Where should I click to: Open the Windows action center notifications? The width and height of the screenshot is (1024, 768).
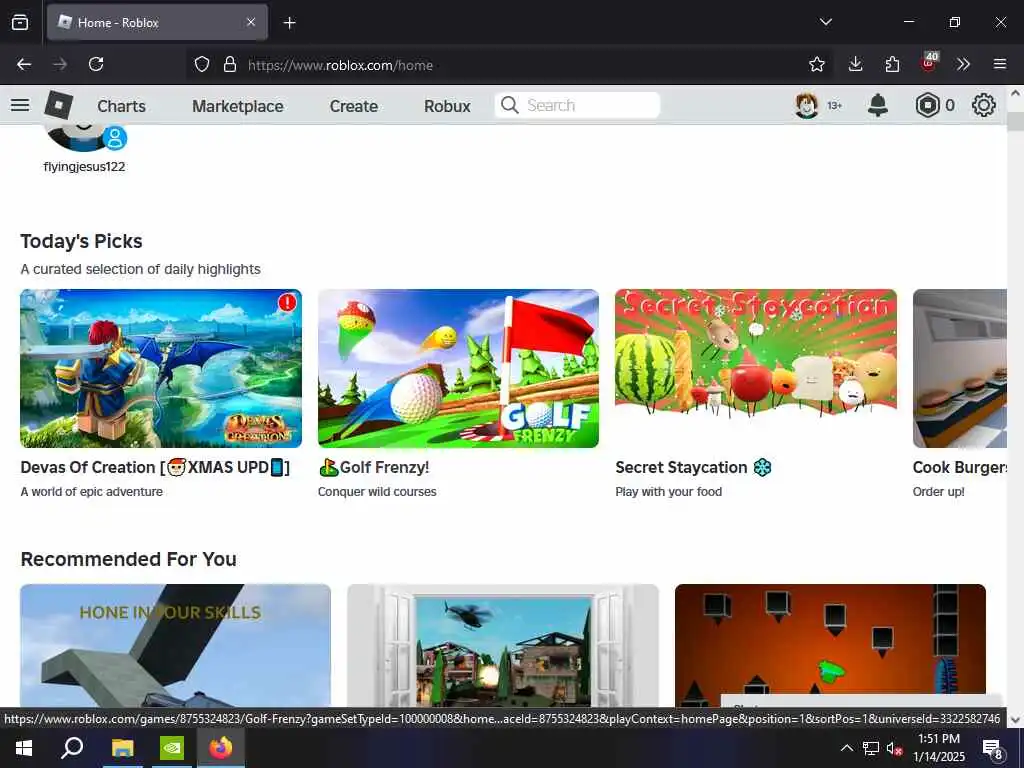pos(993,749)
